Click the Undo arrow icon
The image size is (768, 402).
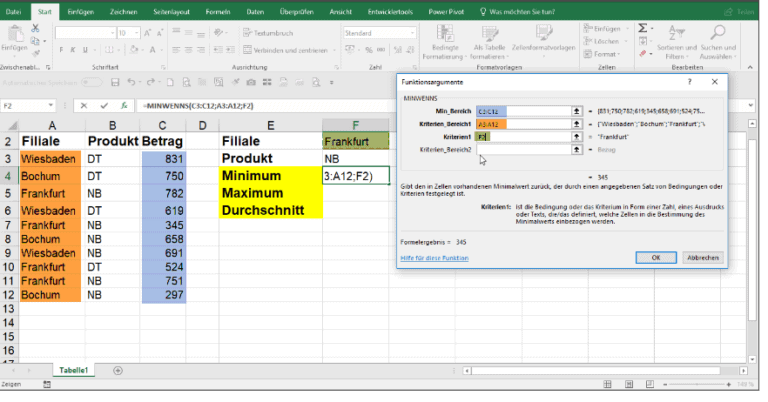131,82
